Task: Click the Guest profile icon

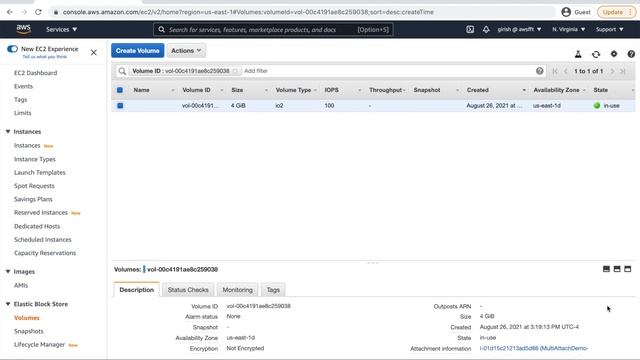Action: point(566,12)
